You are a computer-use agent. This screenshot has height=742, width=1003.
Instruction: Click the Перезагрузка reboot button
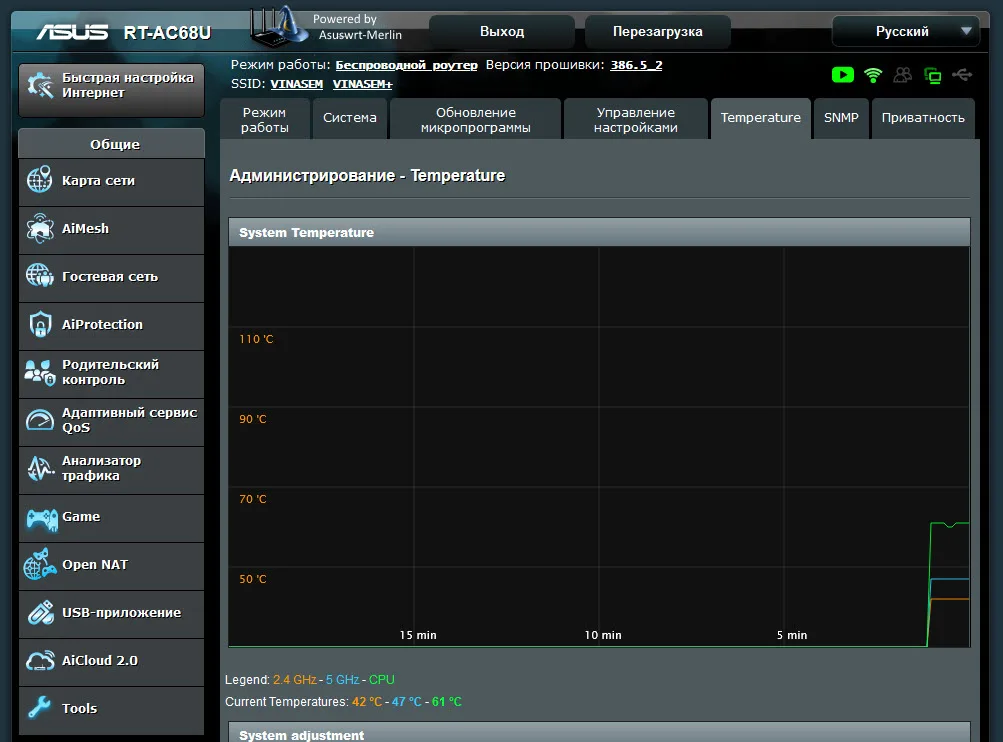click(658, 31)
